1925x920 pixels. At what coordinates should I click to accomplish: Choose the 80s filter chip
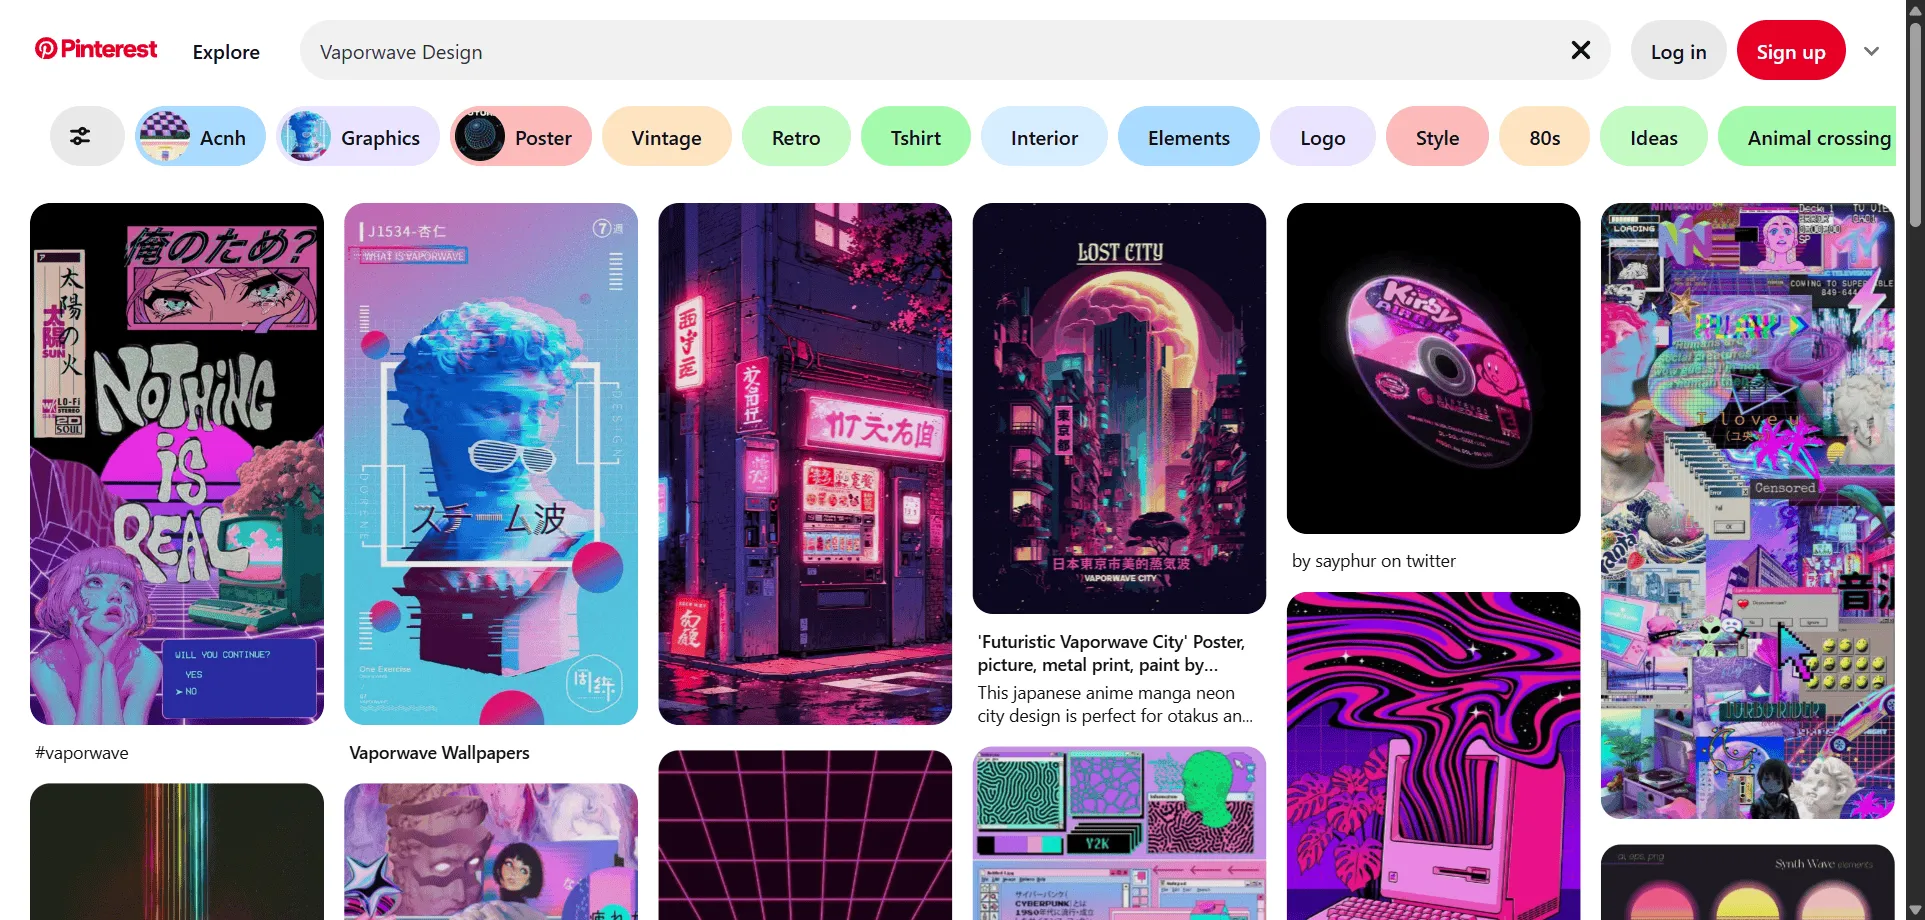1544,137
